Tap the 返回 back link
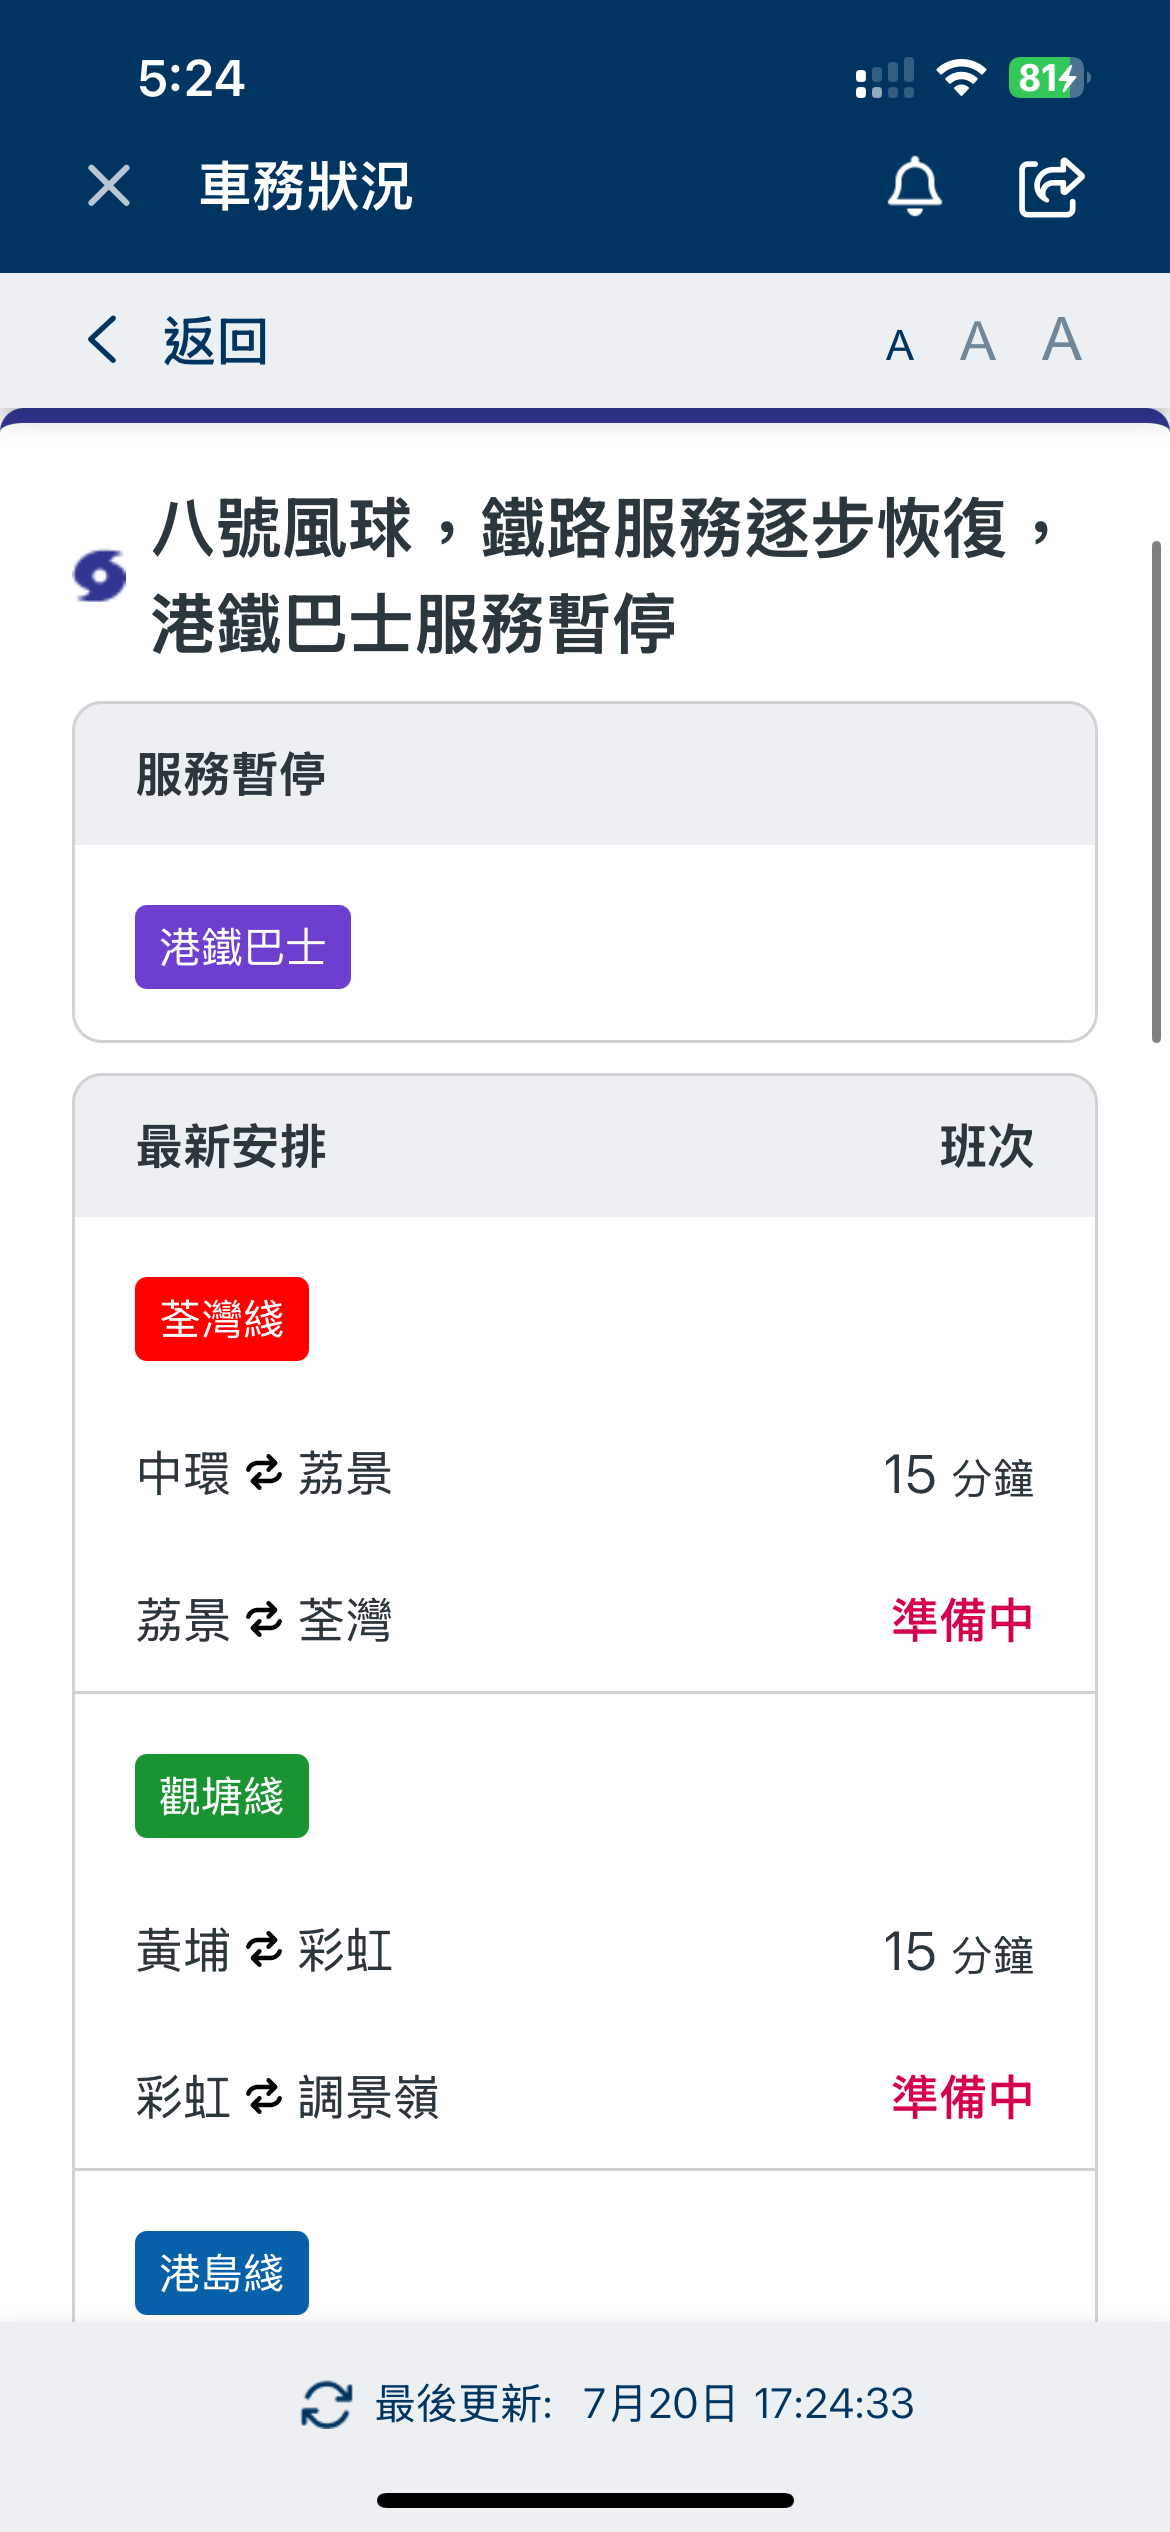Viewport: 1170px width, 2532px height. 215,341
